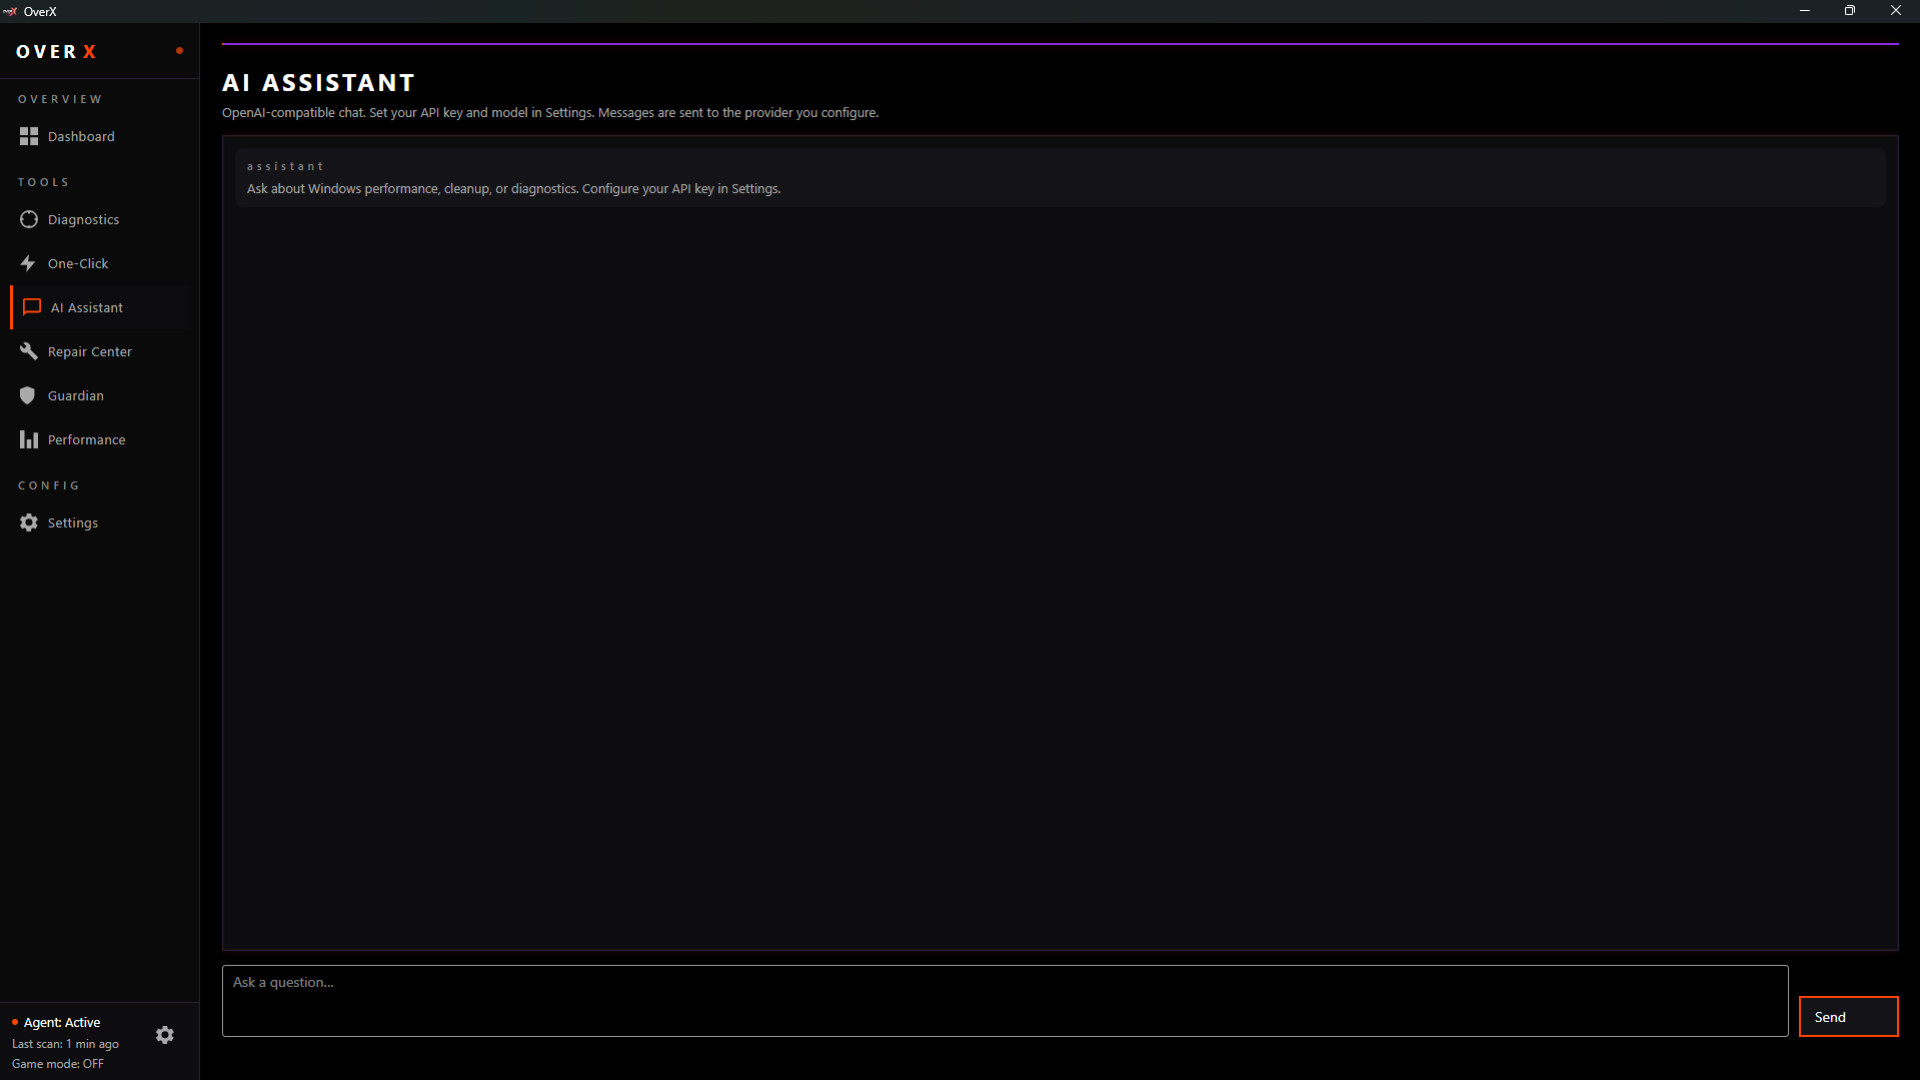Focus the Ask a question input field
This screenshot has height=1080, width=1920.
coord(1004,1000)
